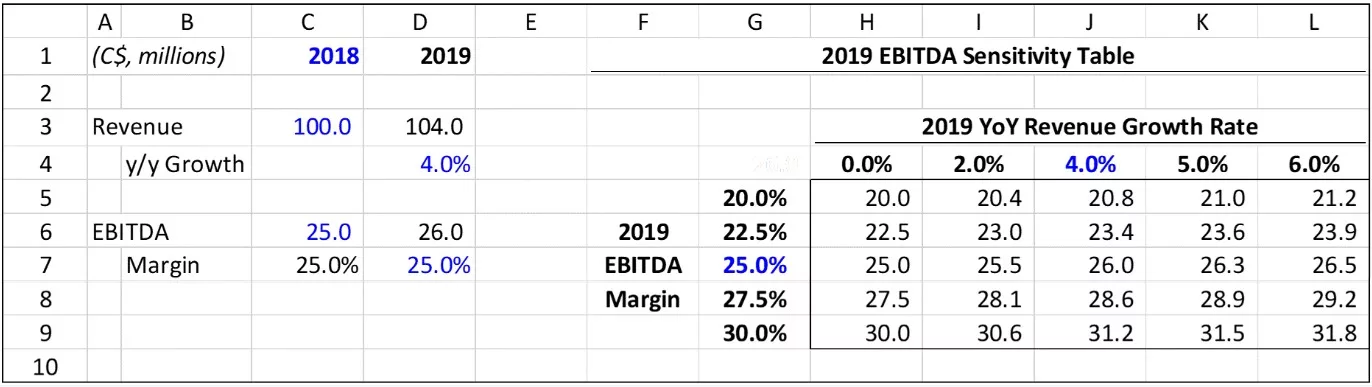Select the column L header
The width and height of the screenshot is (1372, 387).
point(1314,19)
